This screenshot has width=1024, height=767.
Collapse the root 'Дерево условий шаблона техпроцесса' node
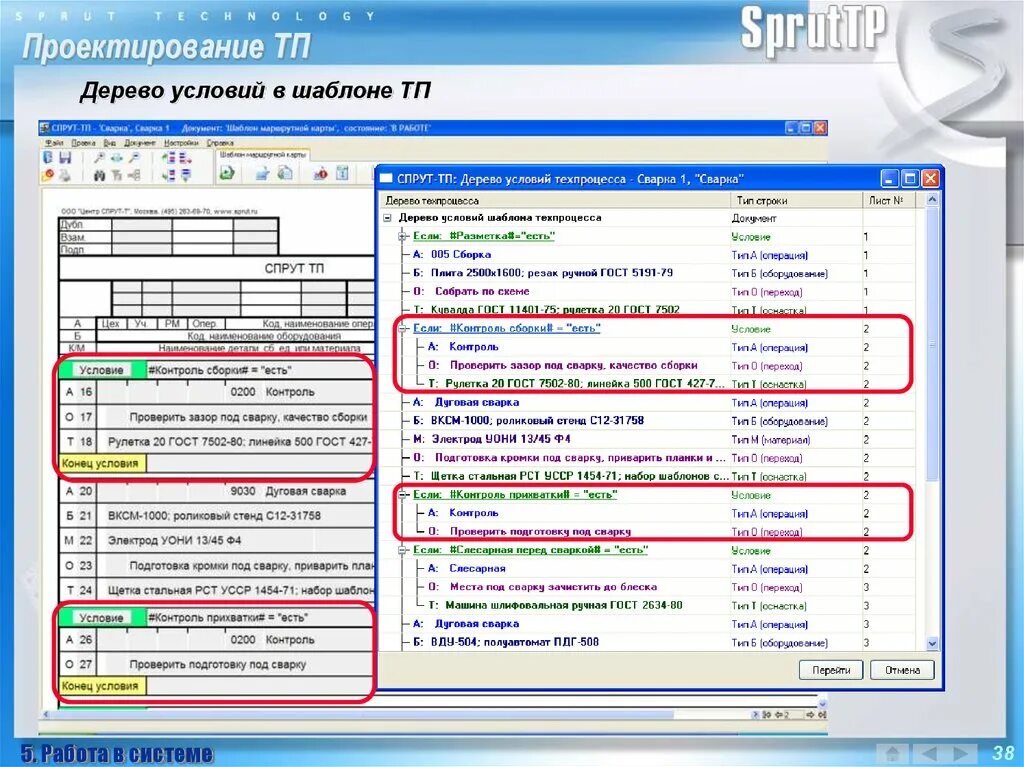point(388,218)
